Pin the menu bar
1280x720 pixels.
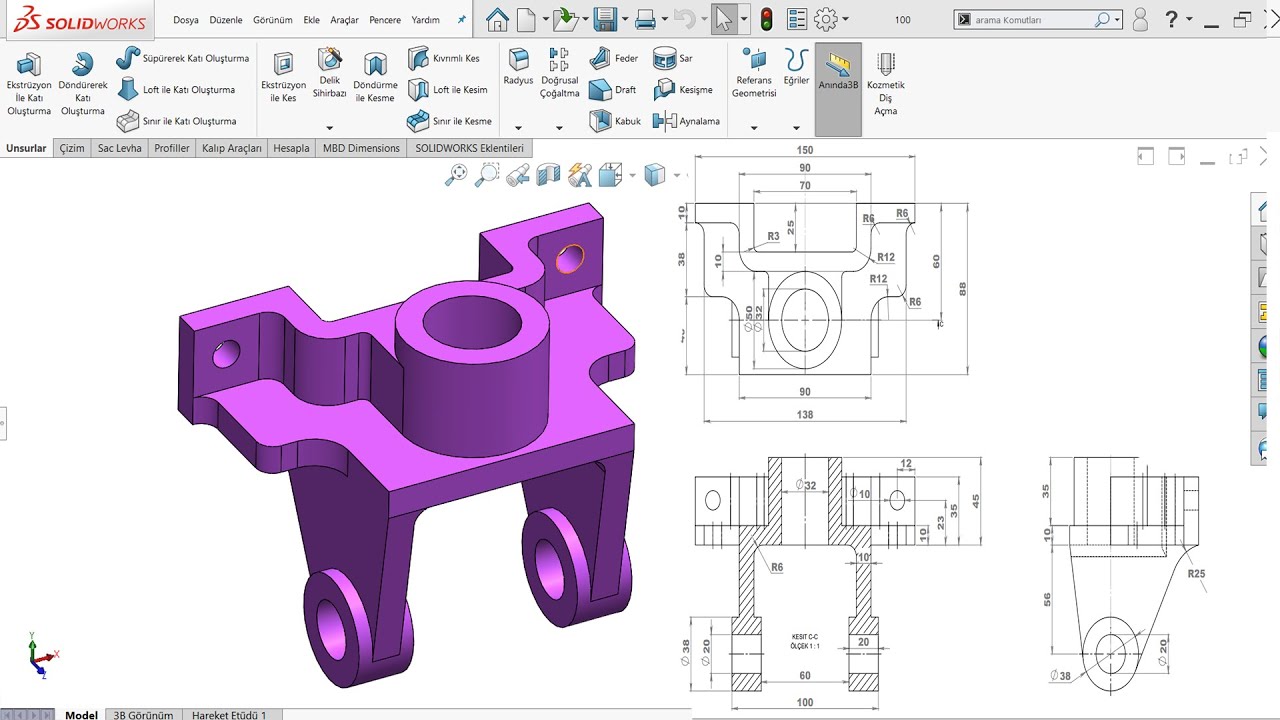click(x=461, y=19)
